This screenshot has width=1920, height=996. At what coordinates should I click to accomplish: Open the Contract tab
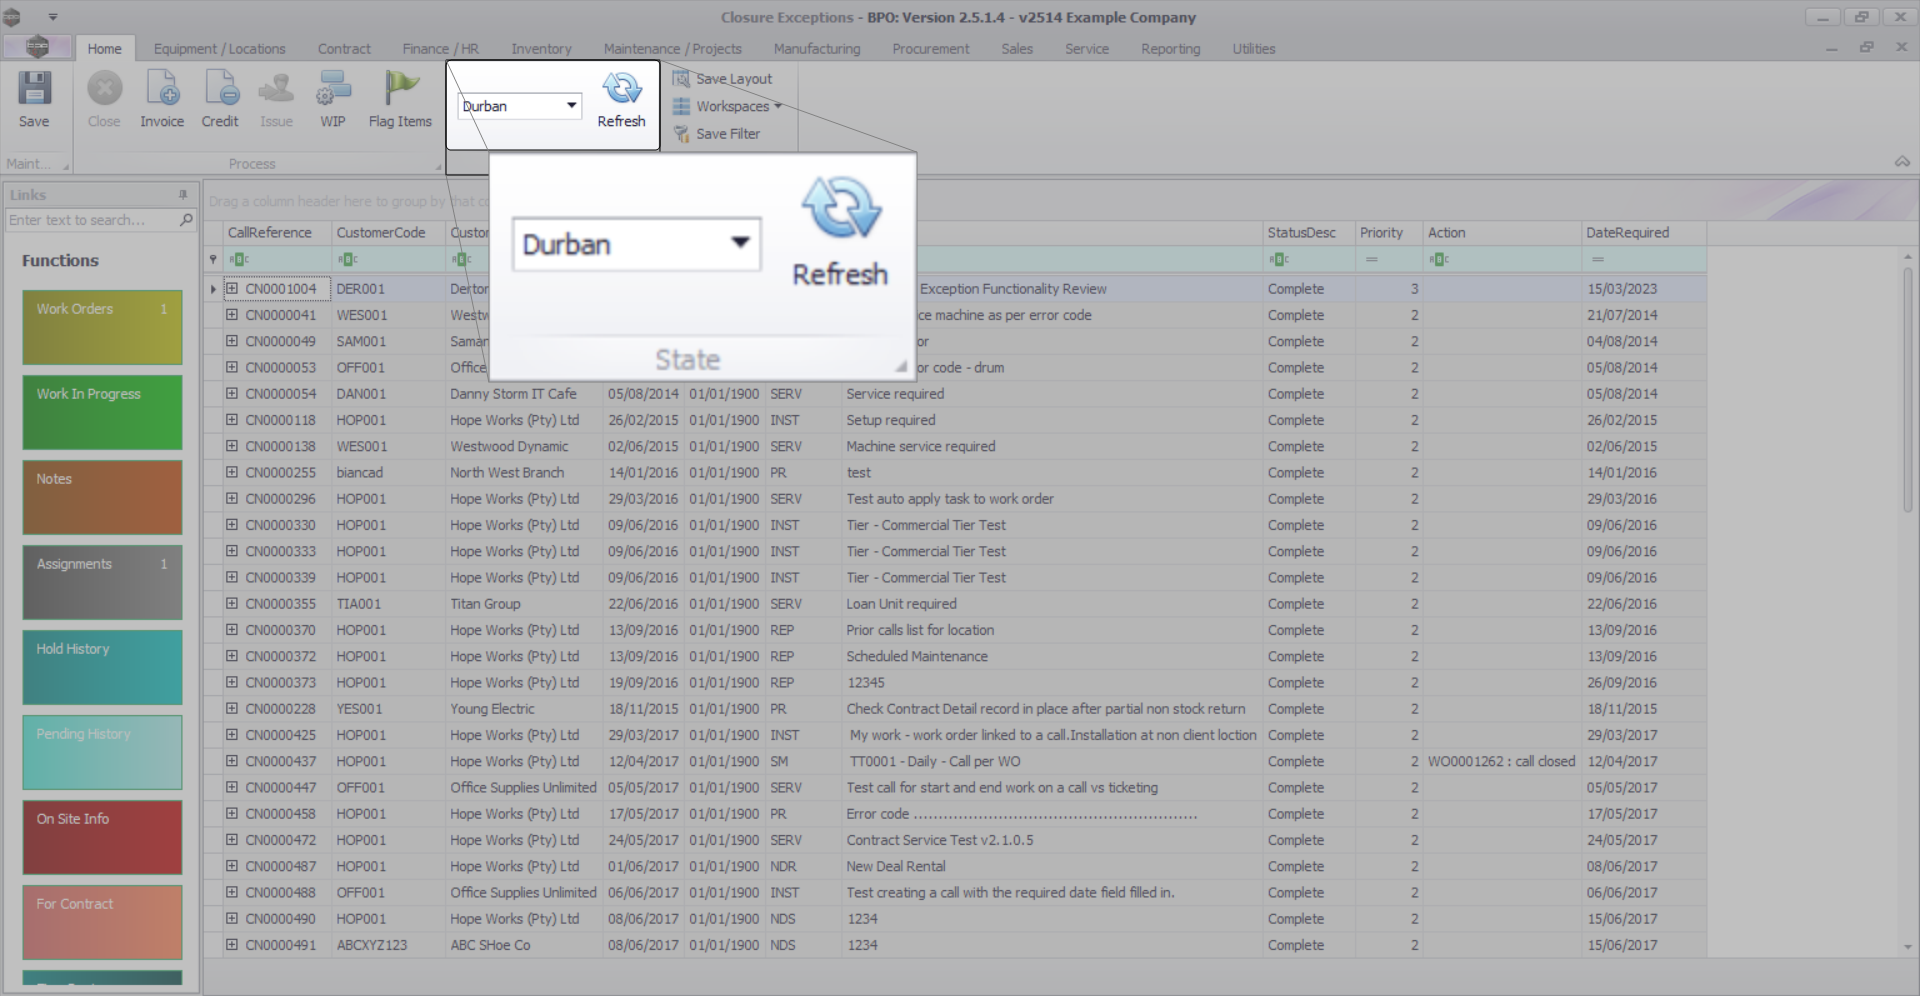coord(344,48)
